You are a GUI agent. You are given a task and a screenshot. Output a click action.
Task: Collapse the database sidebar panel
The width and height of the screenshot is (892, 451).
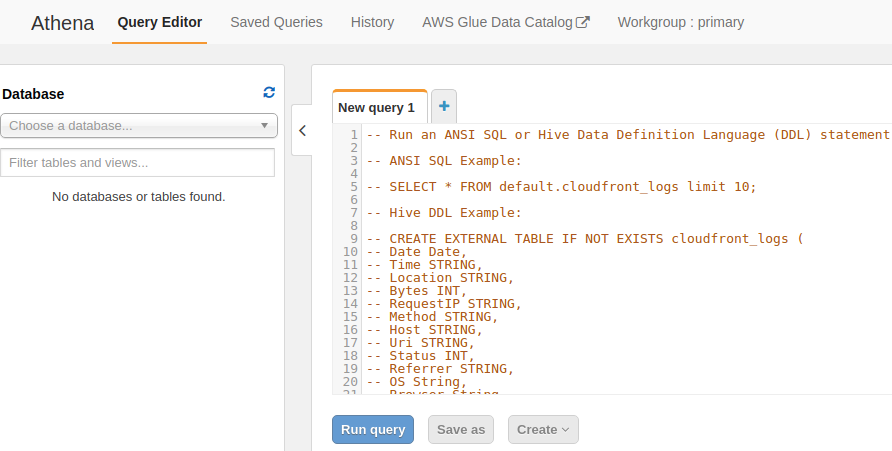[302, 130]
